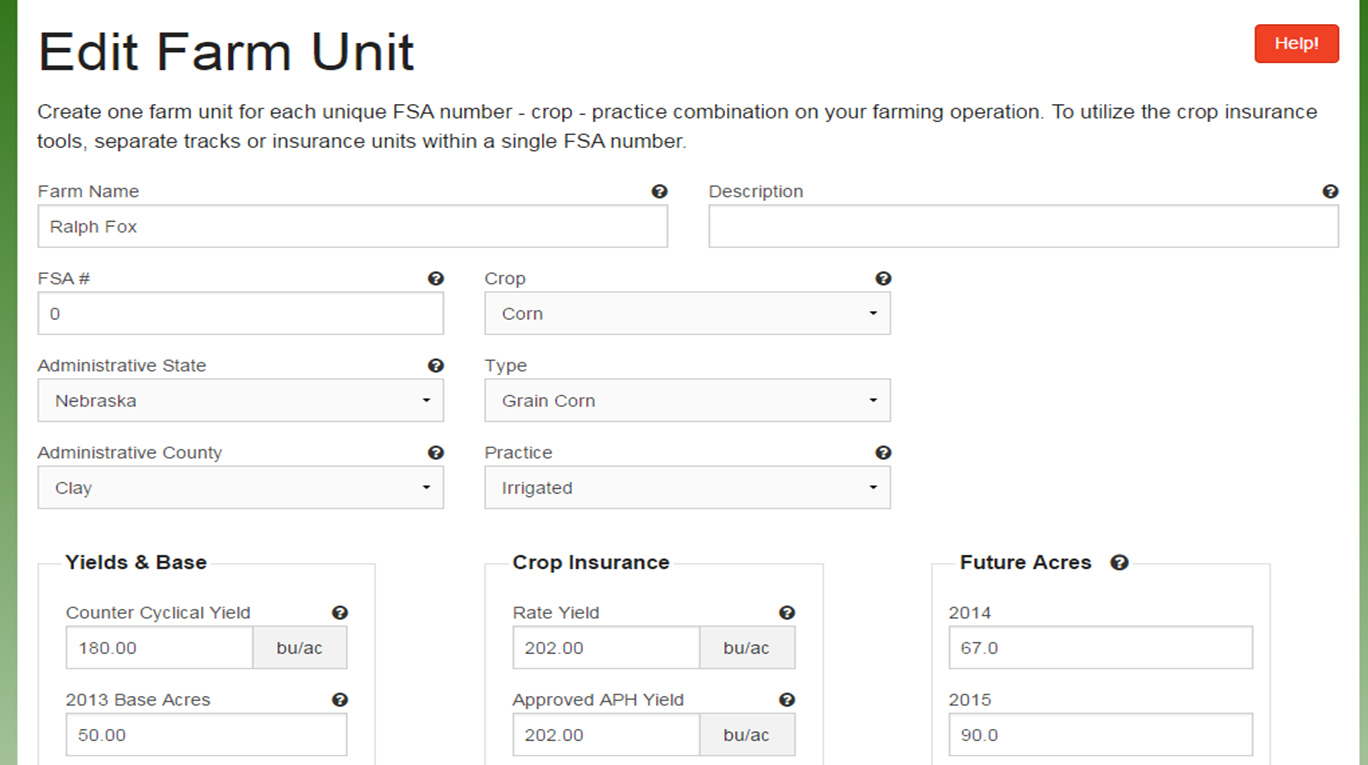Click the help icon next to Crop
This screenshot has width=1368, height=765.
click(882, 279)
